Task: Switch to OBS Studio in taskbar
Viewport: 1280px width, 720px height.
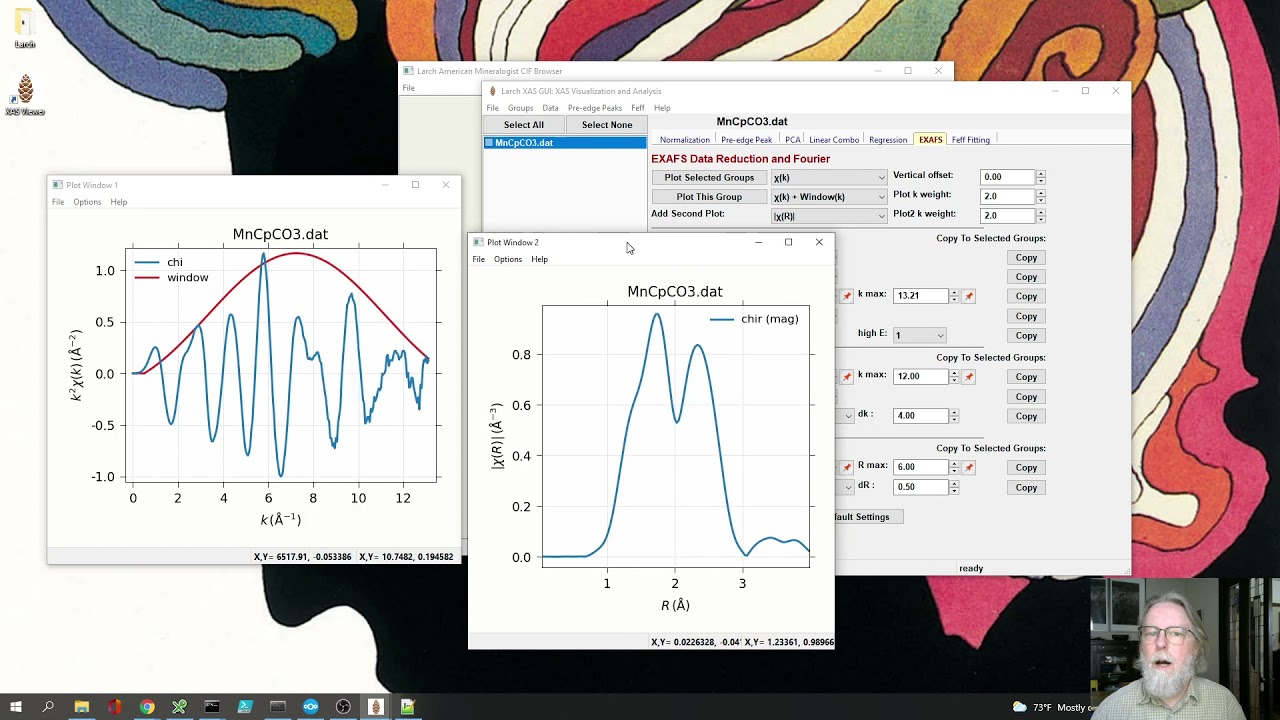Action: click(x=343, y=707)
